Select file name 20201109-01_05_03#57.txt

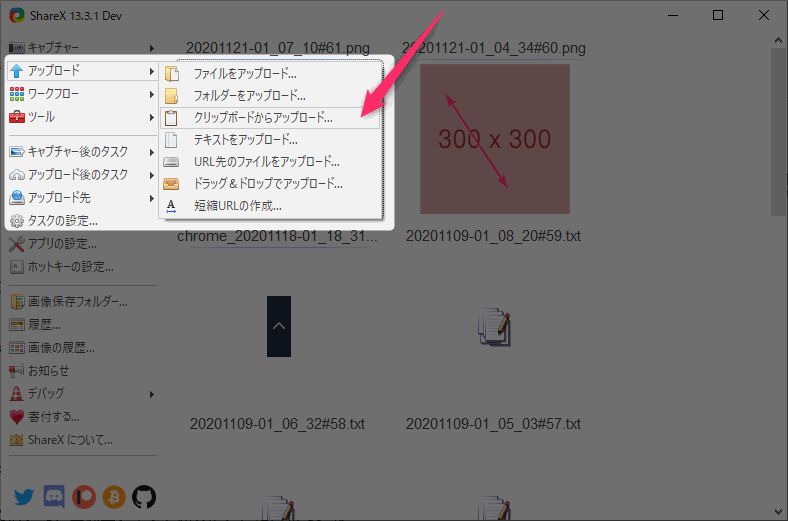coord(494,424)
